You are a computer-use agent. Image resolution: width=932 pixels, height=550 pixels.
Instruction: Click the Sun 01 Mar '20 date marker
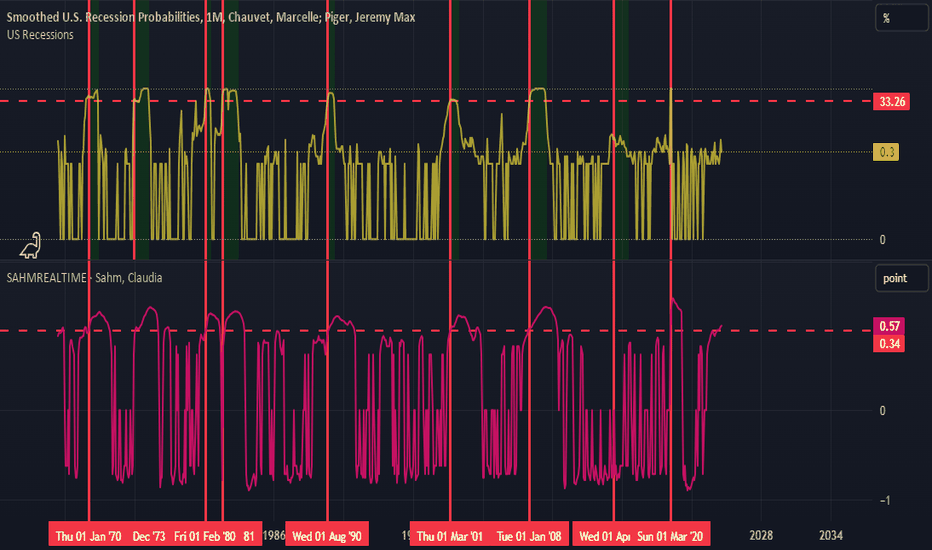pos(670,536)
